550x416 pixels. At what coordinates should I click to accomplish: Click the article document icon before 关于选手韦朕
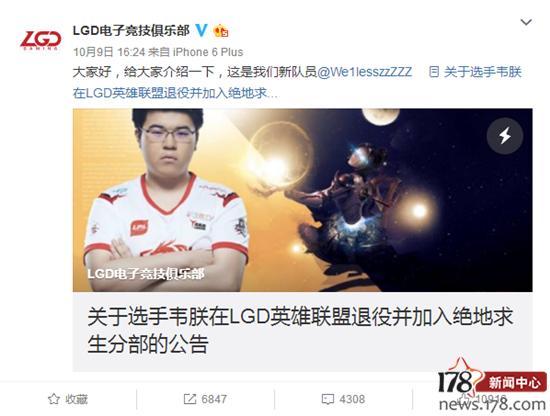click(434, 72)
